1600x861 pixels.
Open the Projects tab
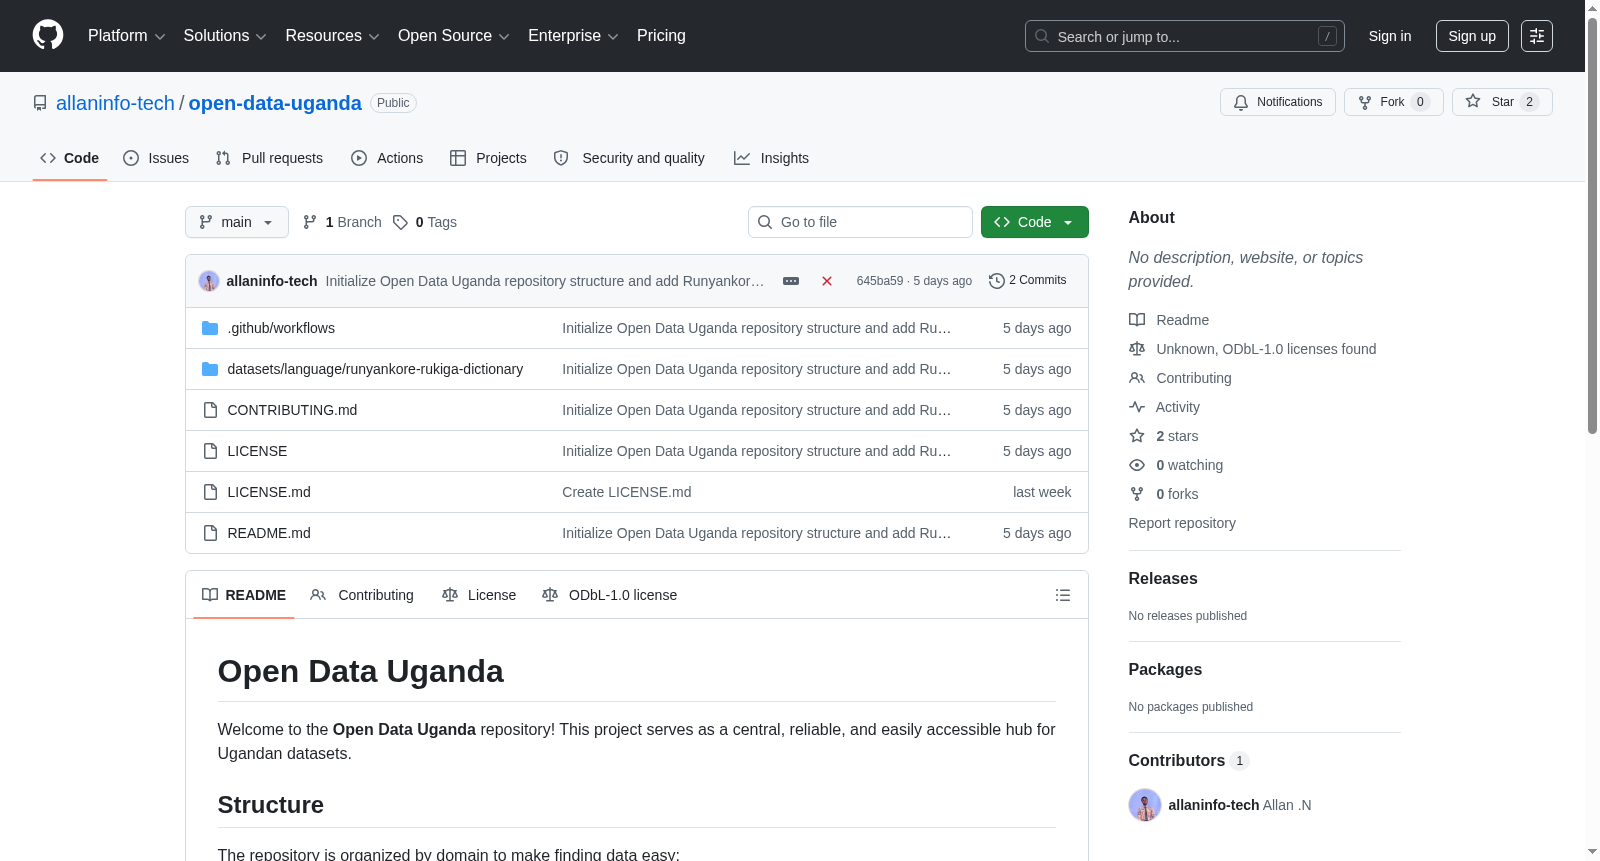(488, 158)
